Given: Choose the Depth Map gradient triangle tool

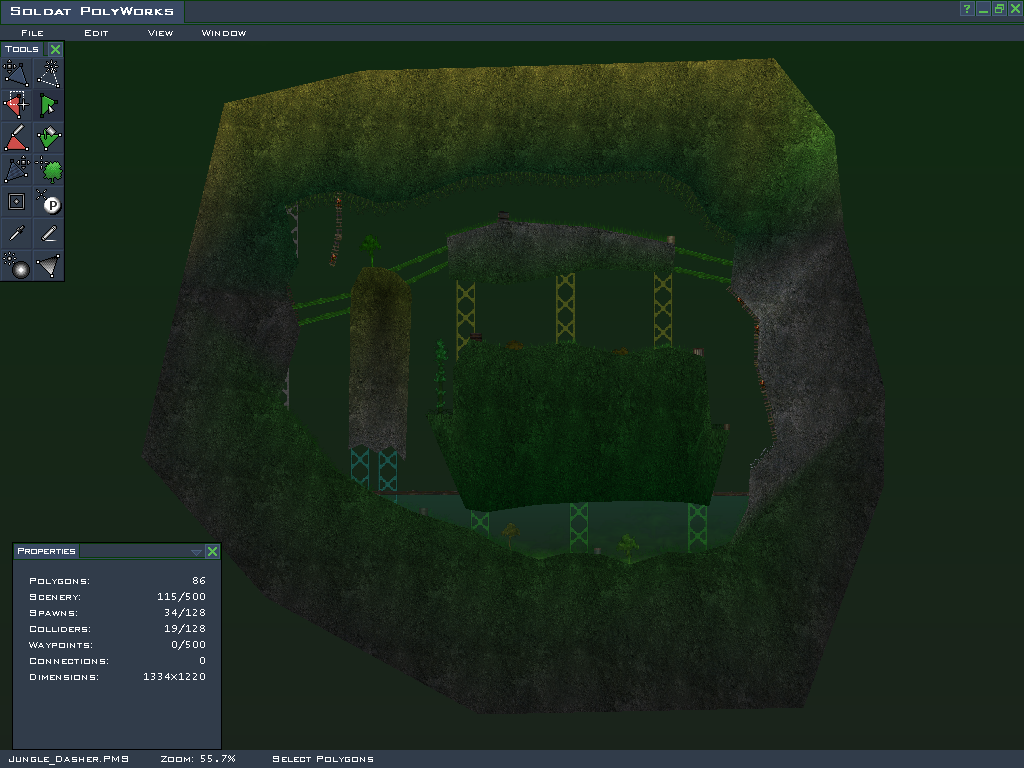Looking at the screenshot, I should click(x=49, y=266).
